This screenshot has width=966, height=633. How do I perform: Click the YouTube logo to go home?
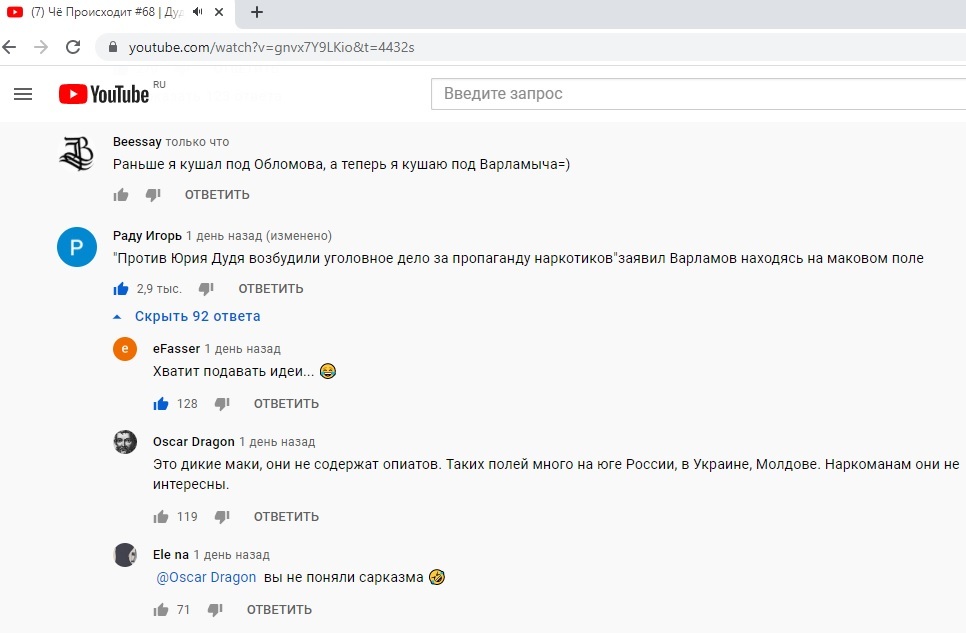tap(104, 94)
